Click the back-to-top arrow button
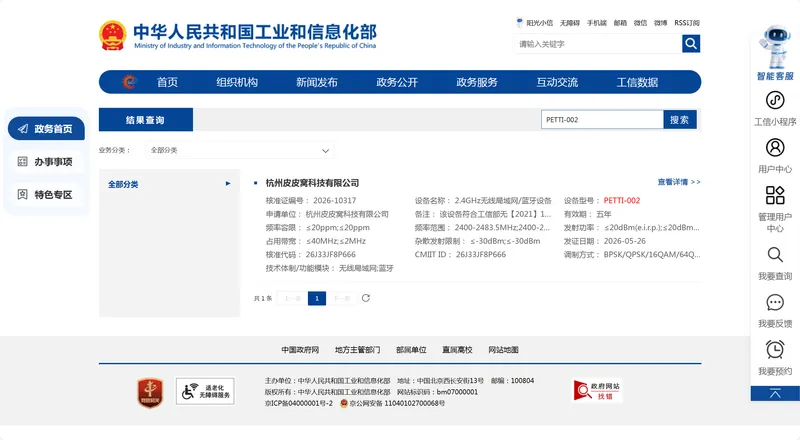800x440 pixels. tap(775, 394)
